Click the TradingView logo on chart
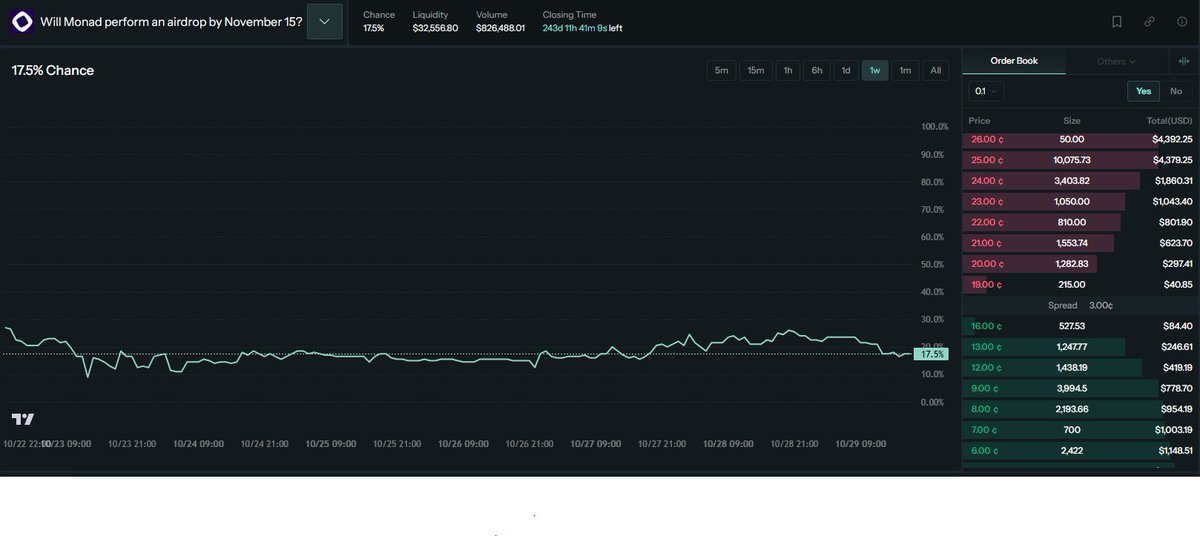 point(23,419)
